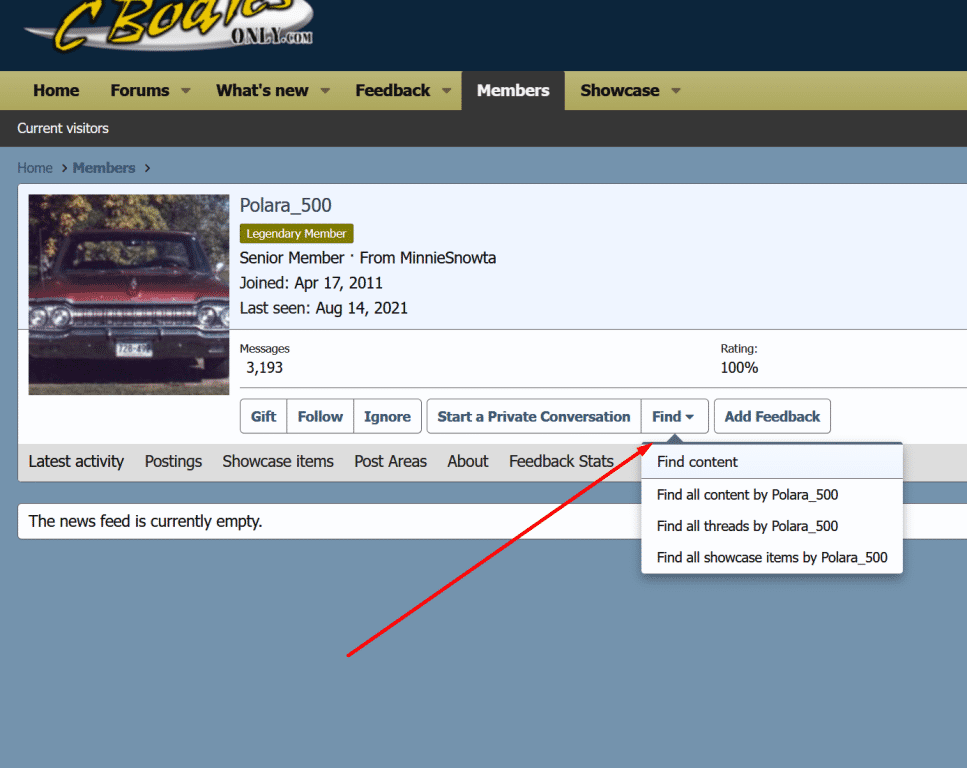
Task: Click the Members breadcrumb link
Action: pos(104,168)
